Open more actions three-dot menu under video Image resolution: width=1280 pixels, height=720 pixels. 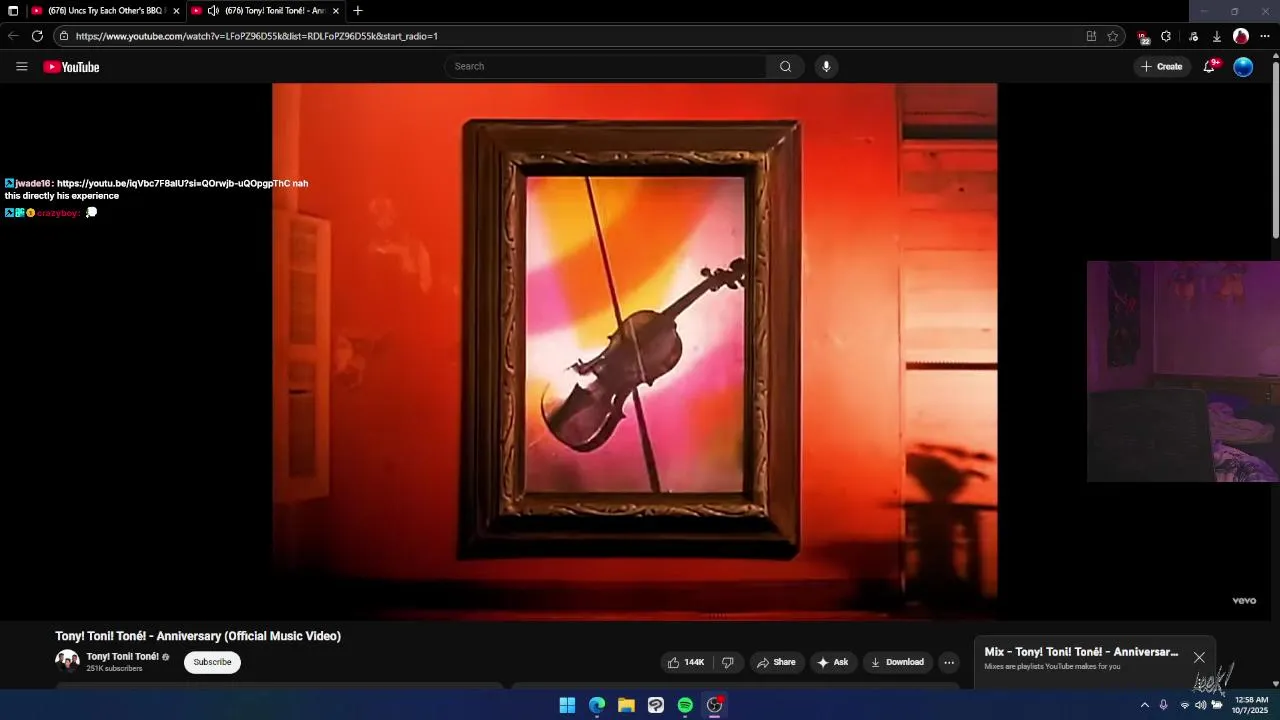[x=949, y=662]
